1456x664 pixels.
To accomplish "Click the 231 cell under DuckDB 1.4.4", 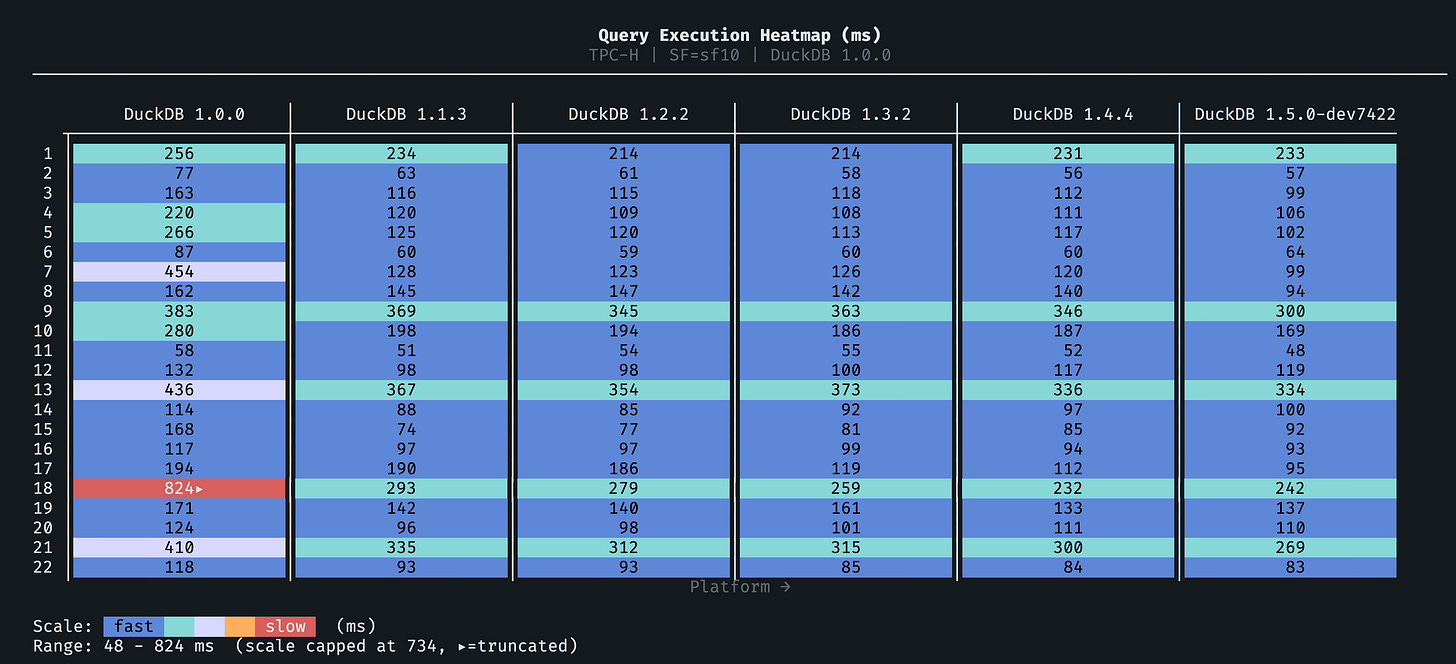I will (1068, 154).
